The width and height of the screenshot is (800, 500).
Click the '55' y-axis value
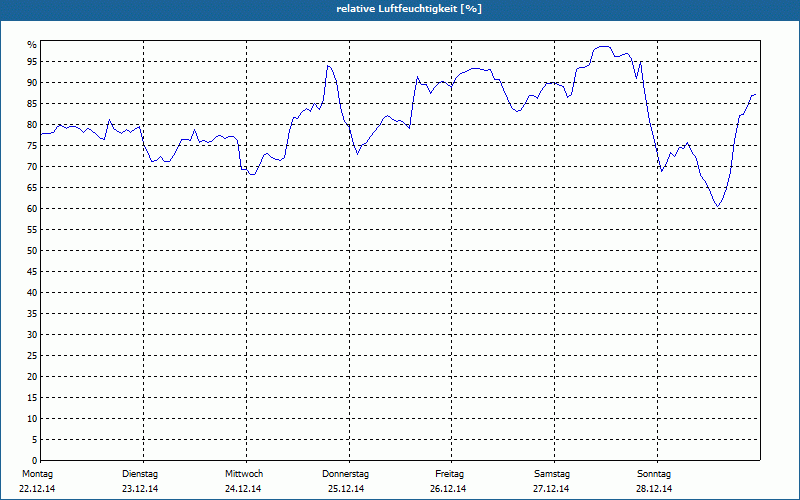coord(32,230)
